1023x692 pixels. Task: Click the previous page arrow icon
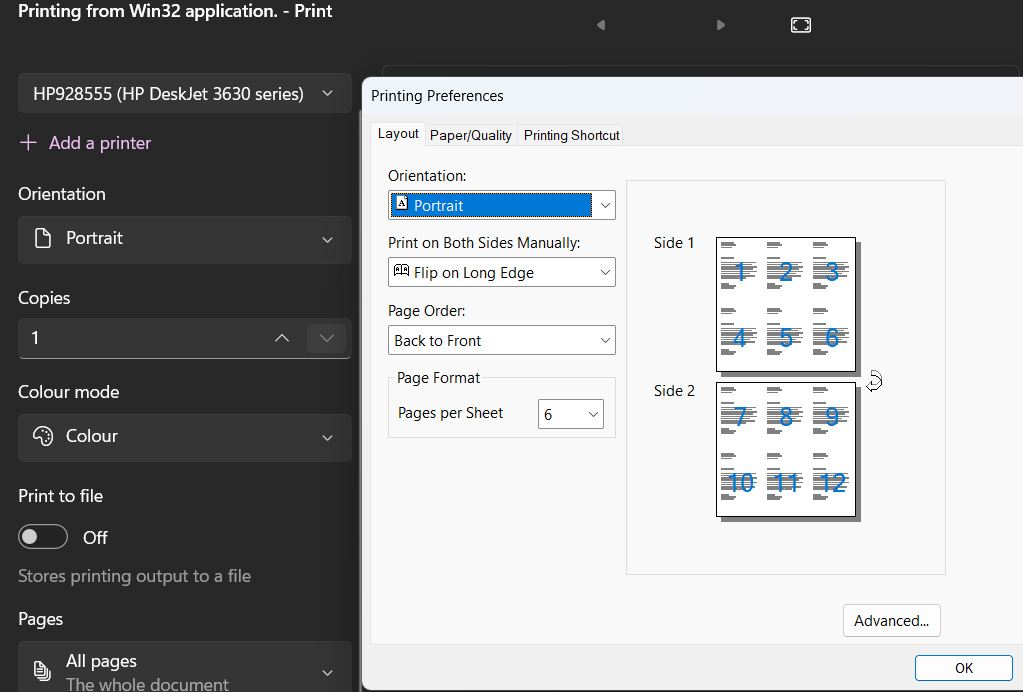[601, 25]
